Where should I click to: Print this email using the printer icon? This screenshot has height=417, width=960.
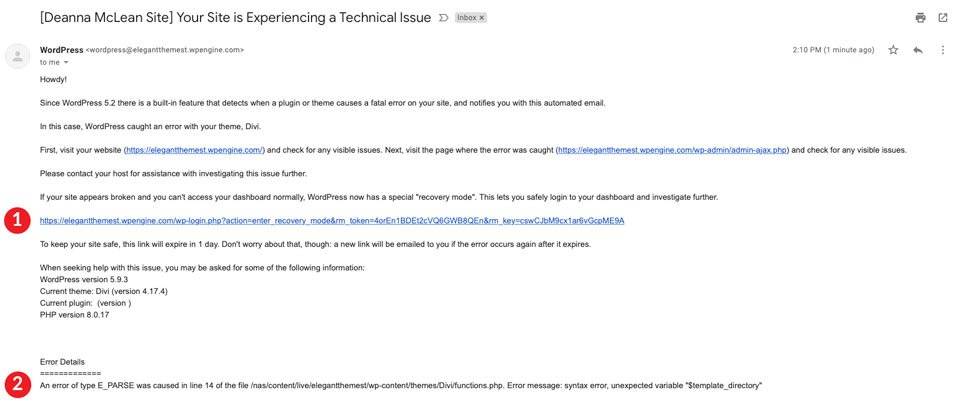(920, 18)
